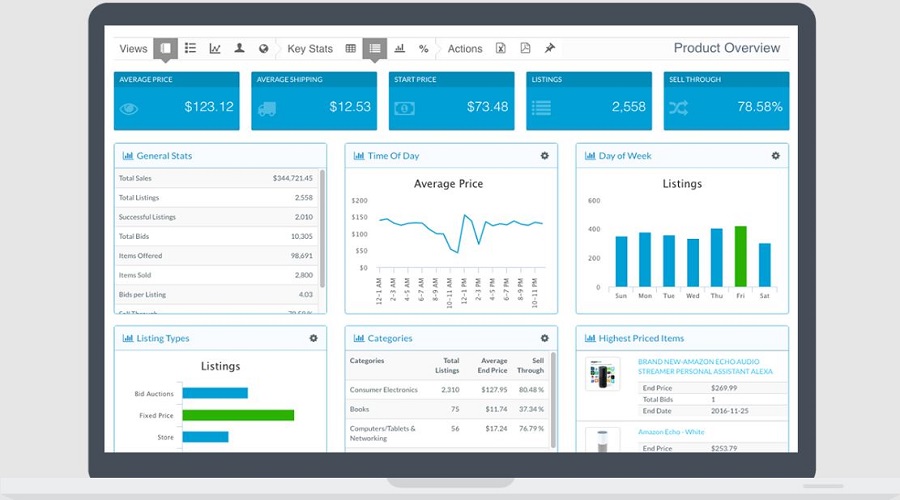Switch to the list view icon
The image size is (900, 500).
pos(190,48)
